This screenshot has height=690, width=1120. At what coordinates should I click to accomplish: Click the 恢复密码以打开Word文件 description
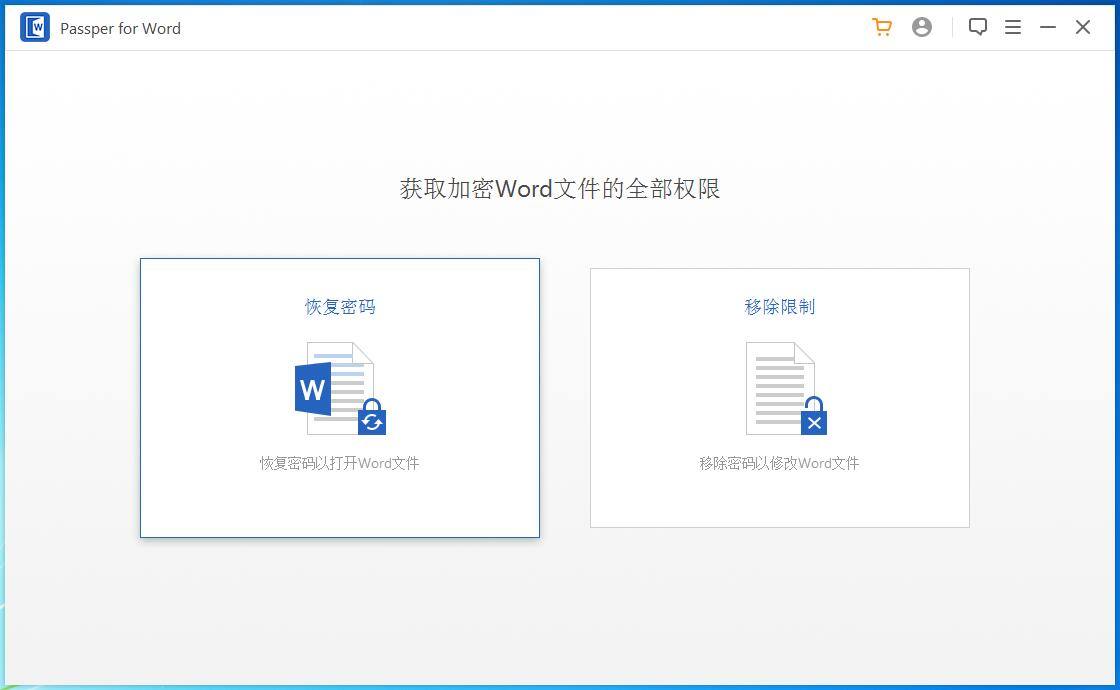(x=340, y=463)
